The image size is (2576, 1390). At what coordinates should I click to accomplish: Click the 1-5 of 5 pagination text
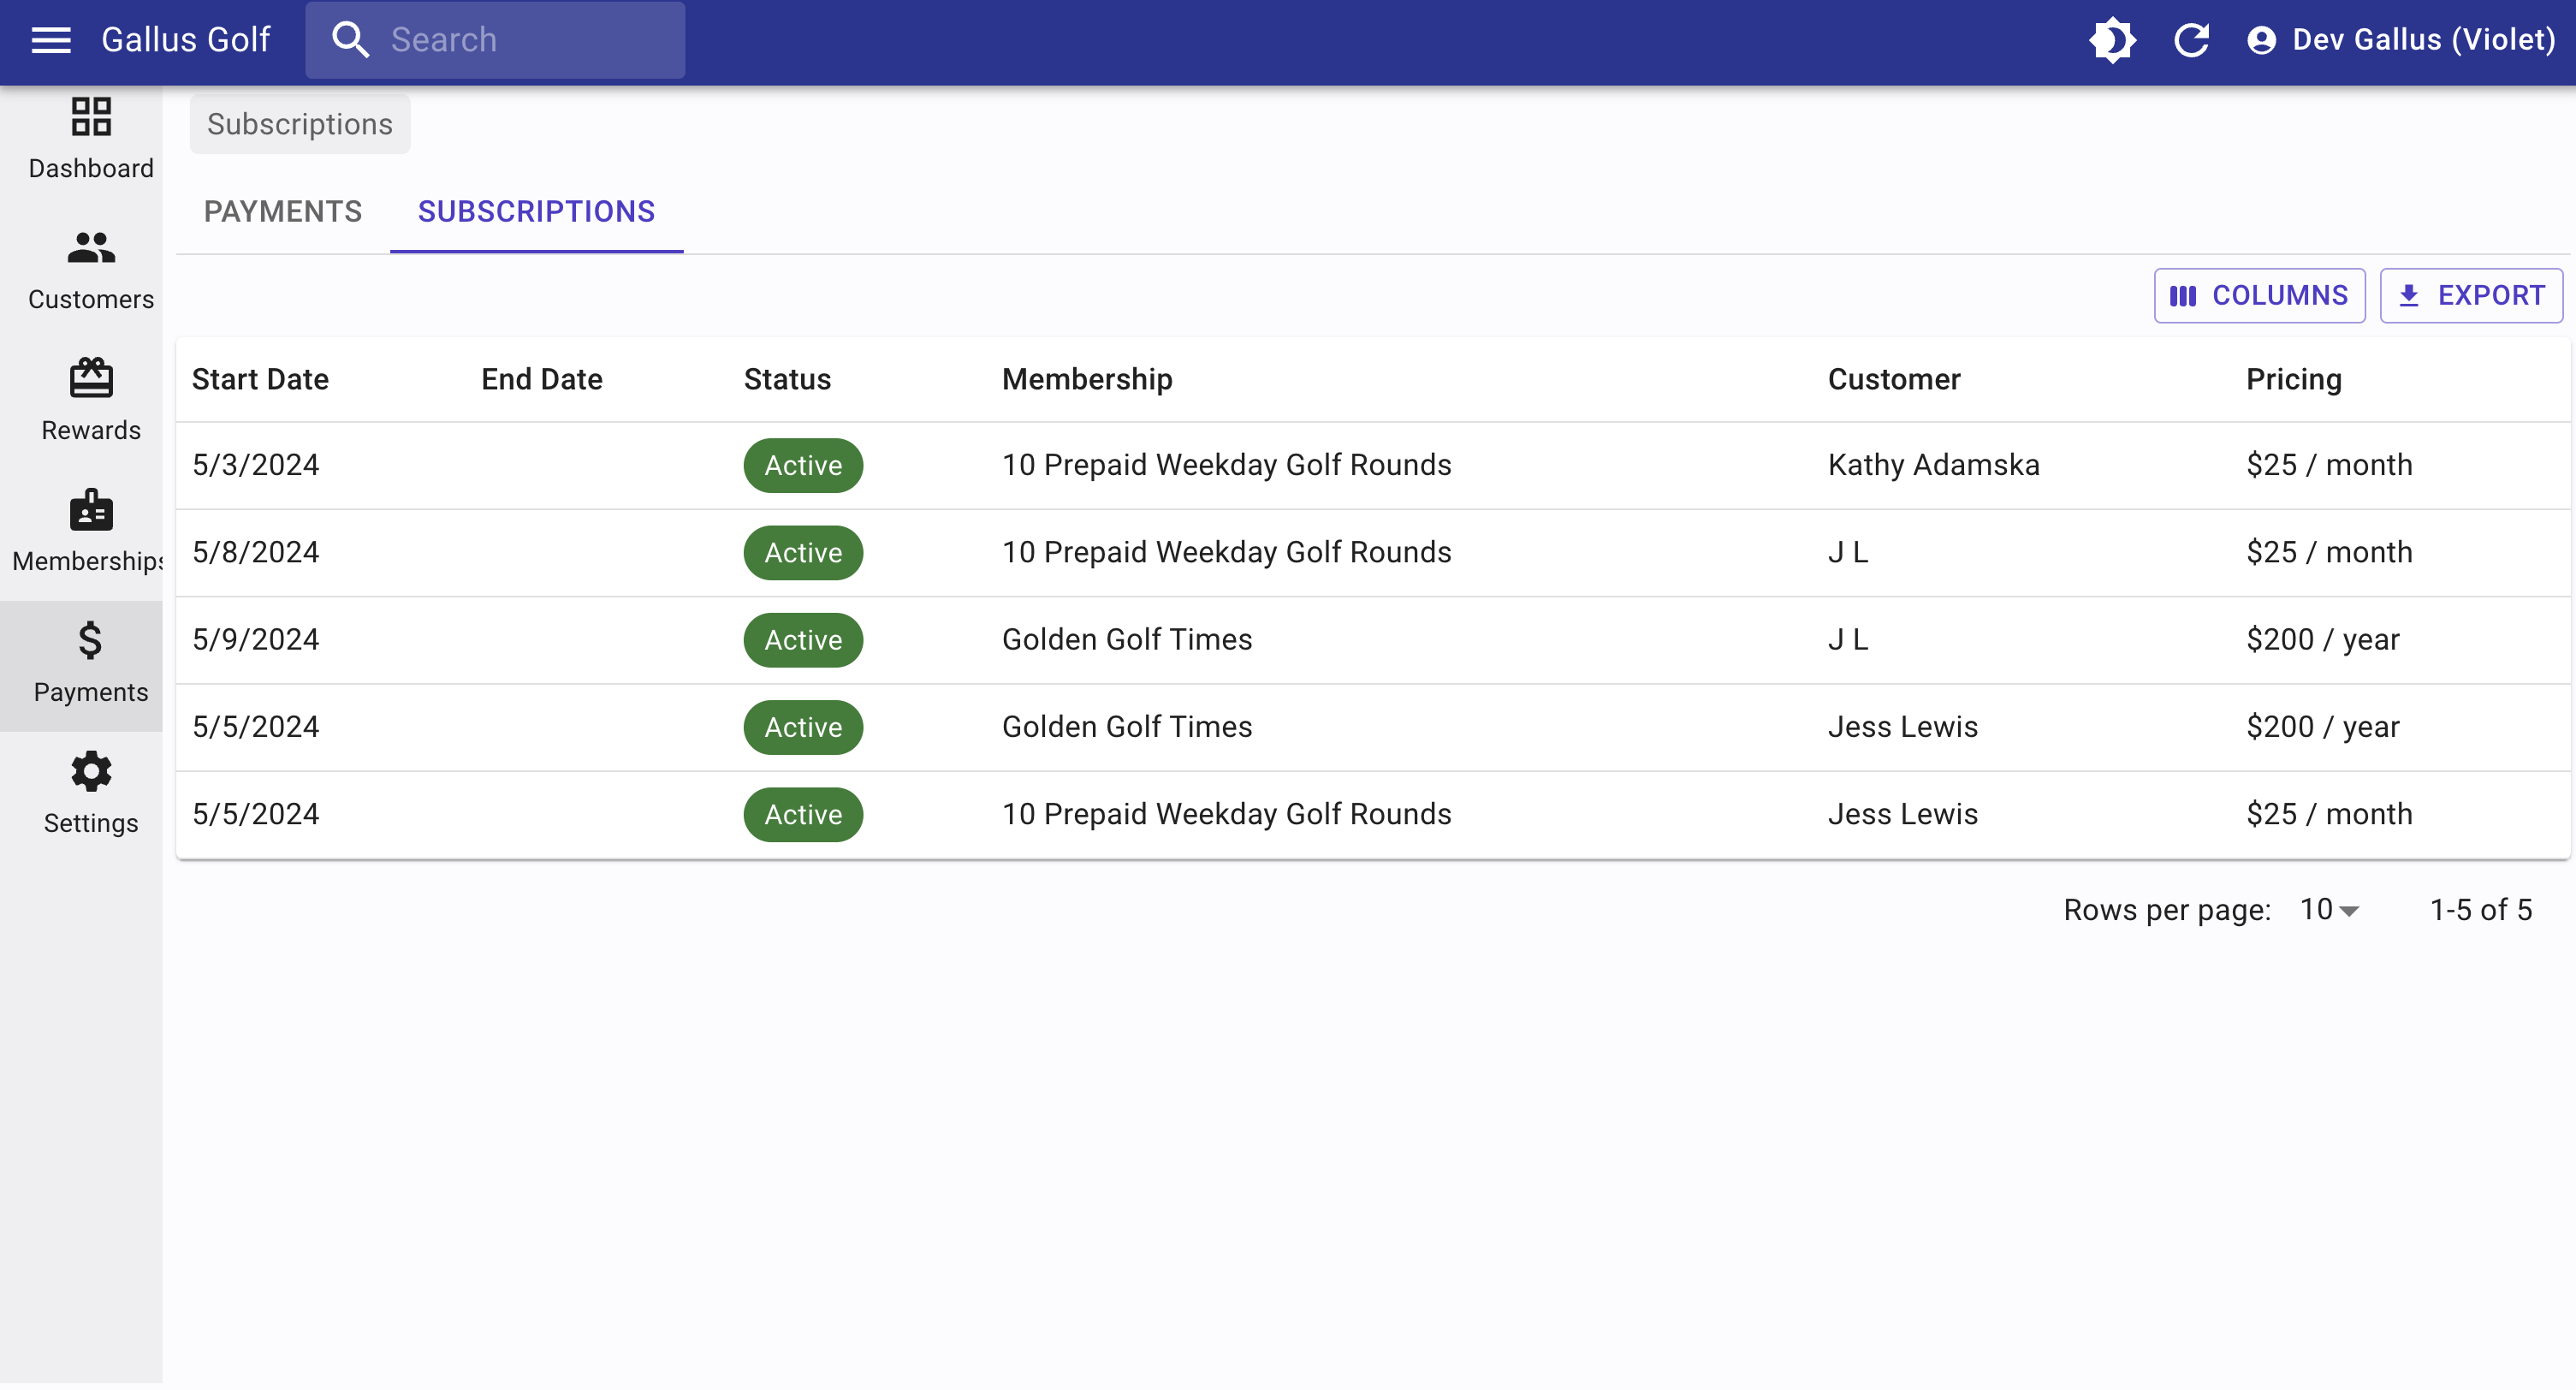point(2481,909)
